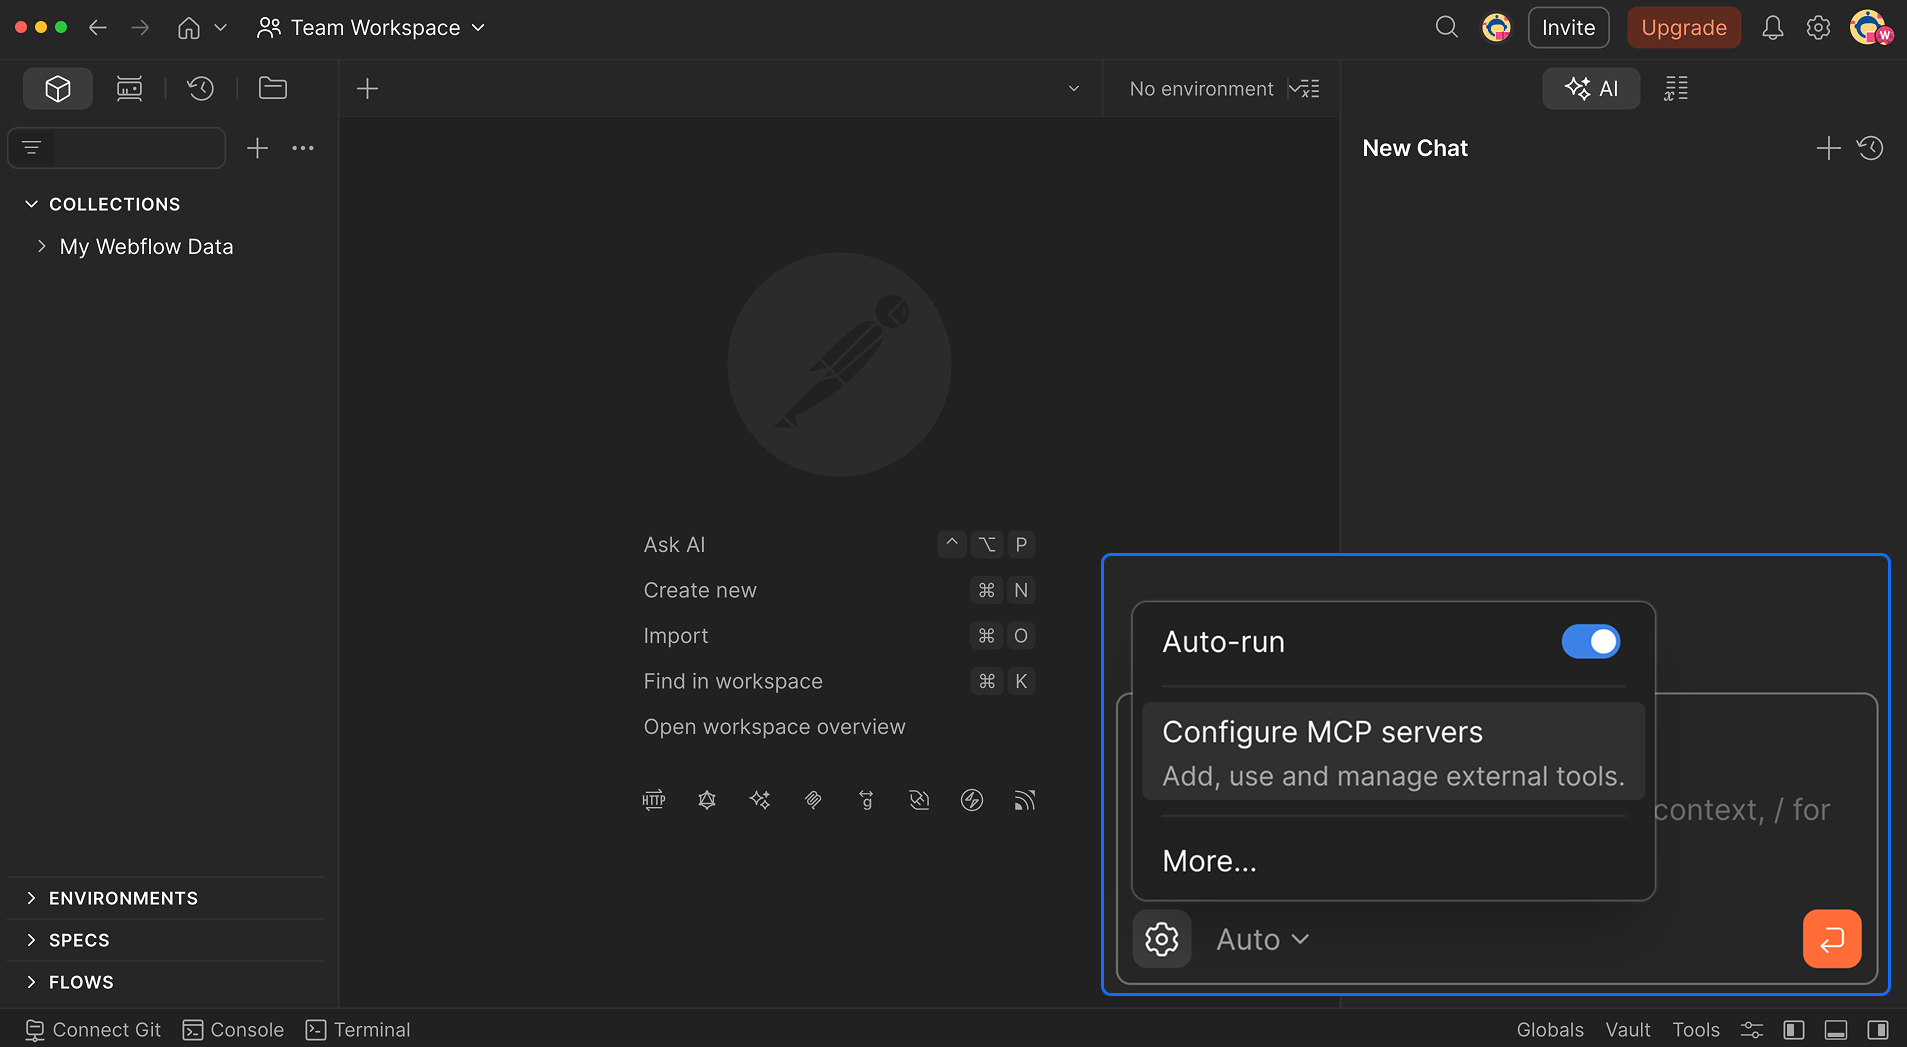The image size is (1907, 1047).
Task: Open settings gear in top bar
Action: (1818, 27)
